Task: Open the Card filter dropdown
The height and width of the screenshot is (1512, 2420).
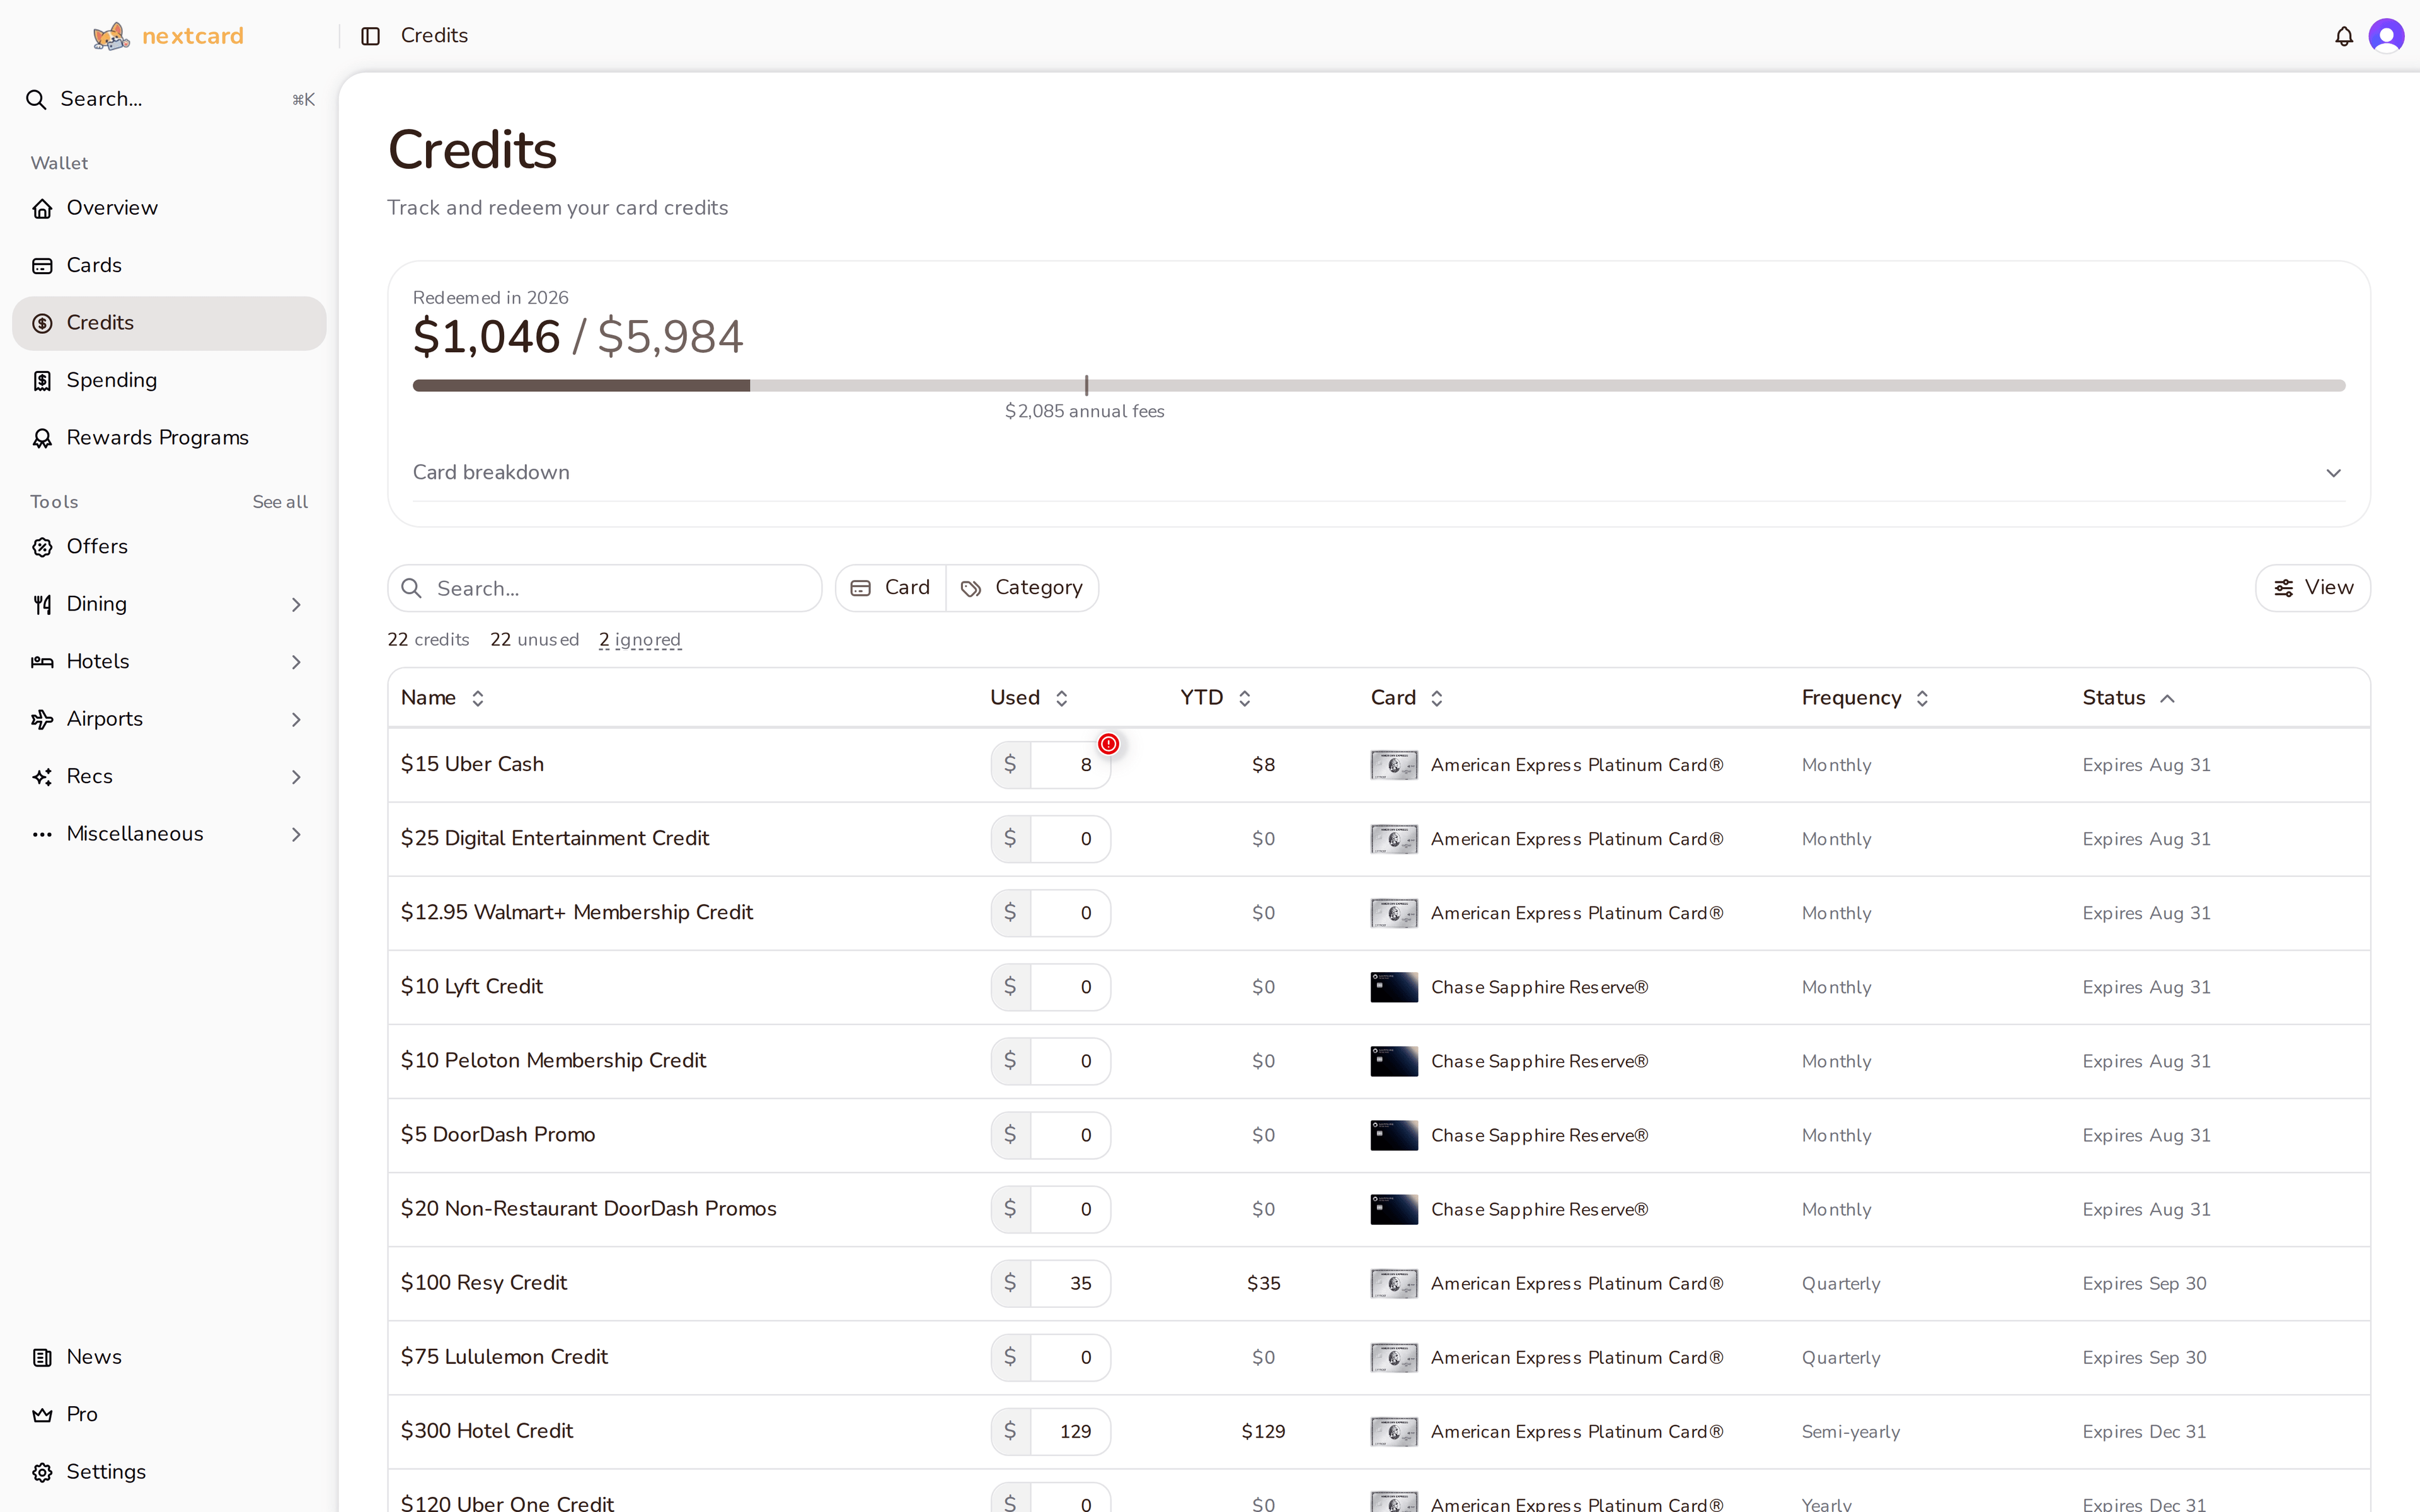Action: pyautogui.click(x=891, y=588)
